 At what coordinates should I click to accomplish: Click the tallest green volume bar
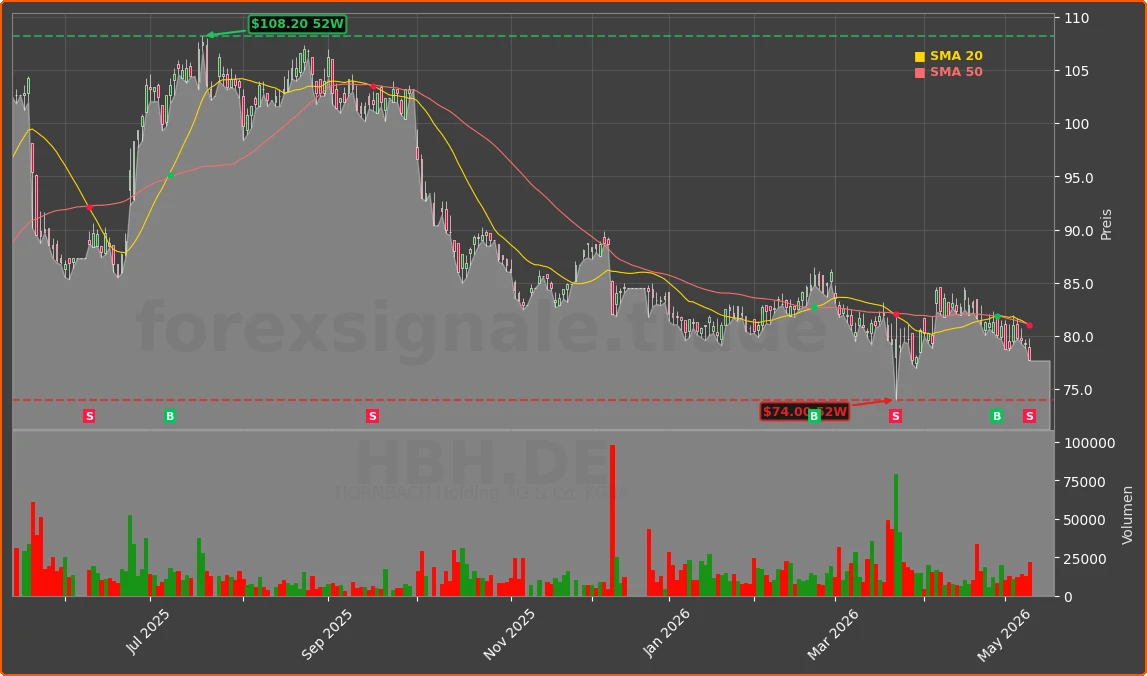coord(896,535)
